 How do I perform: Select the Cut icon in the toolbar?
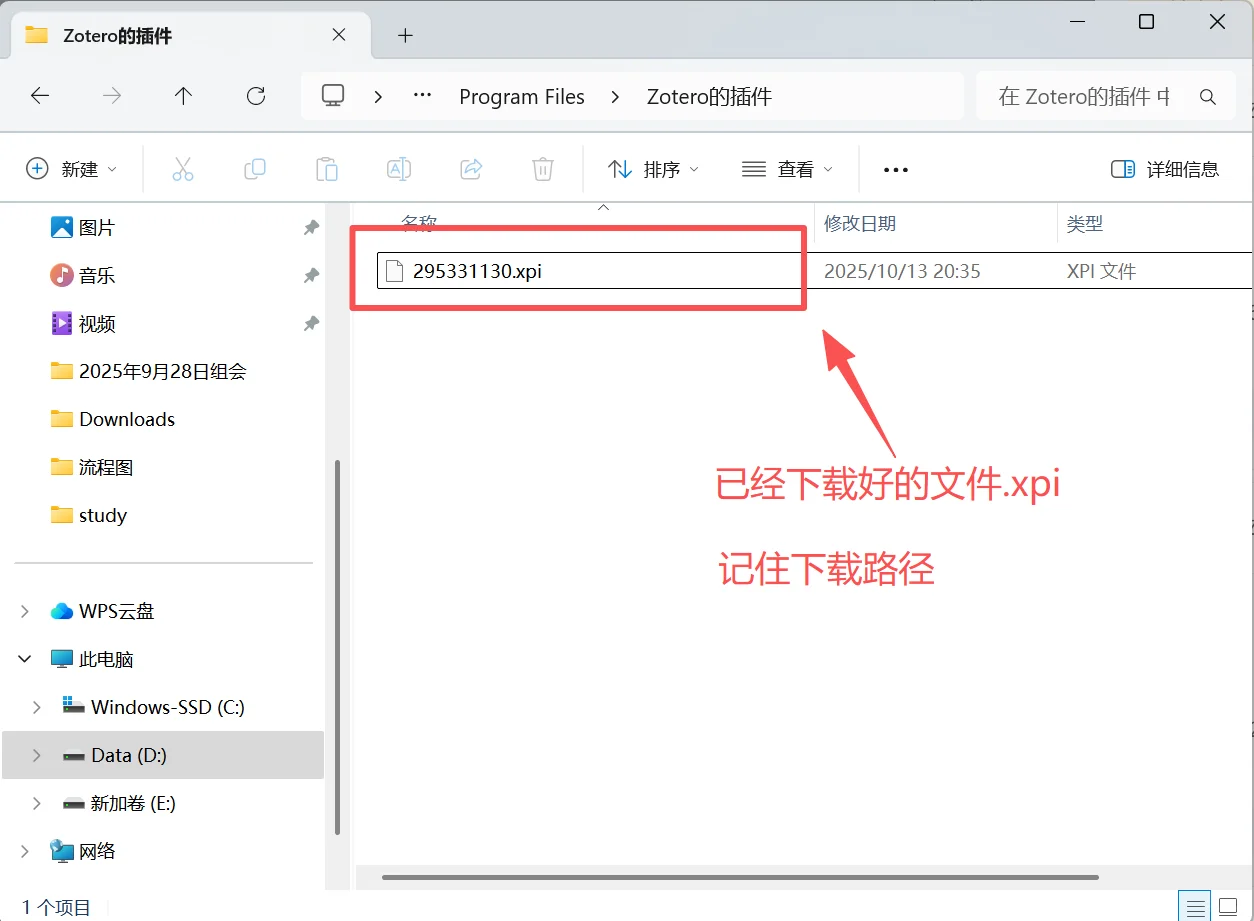click(x=182, y=168)
